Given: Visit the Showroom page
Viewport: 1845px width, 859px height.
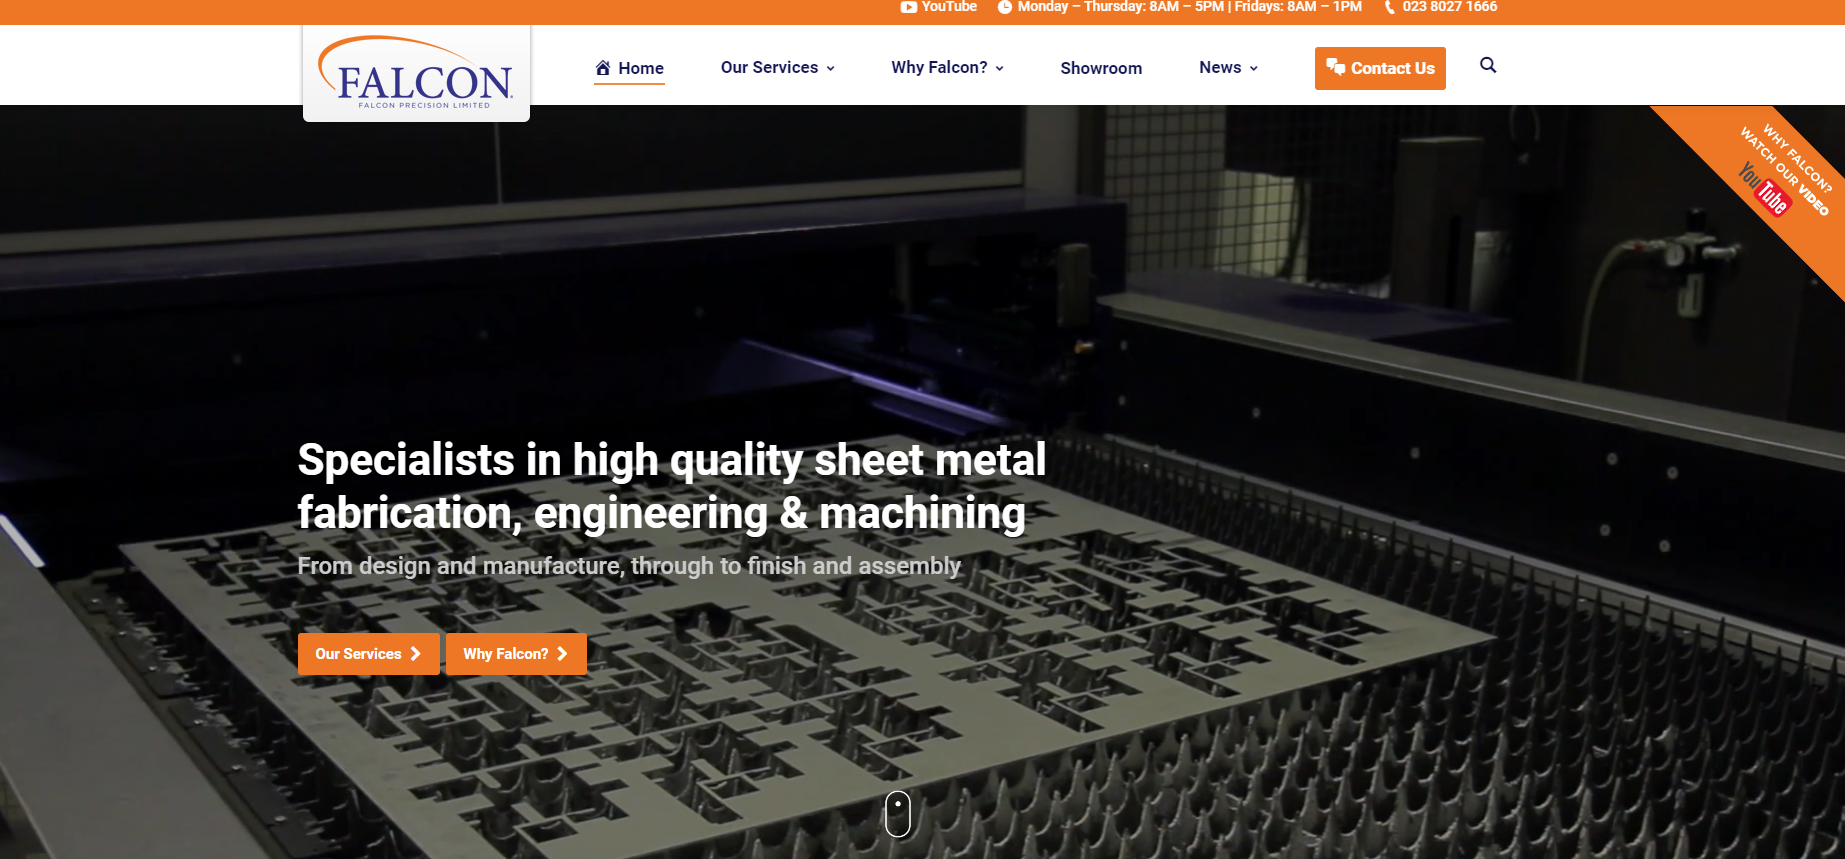Looking at the screenshot, I should click(1101, 68).
